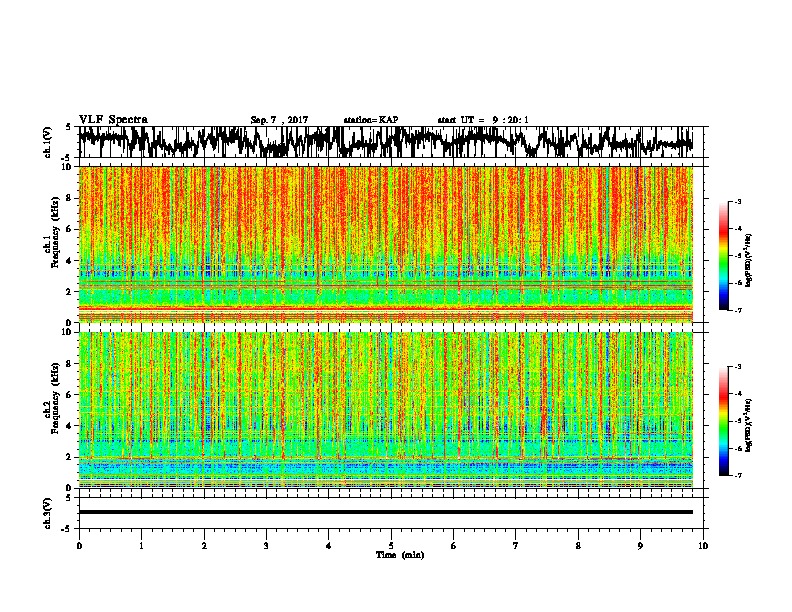Click time axis tick label "2"

pos(204,546)
